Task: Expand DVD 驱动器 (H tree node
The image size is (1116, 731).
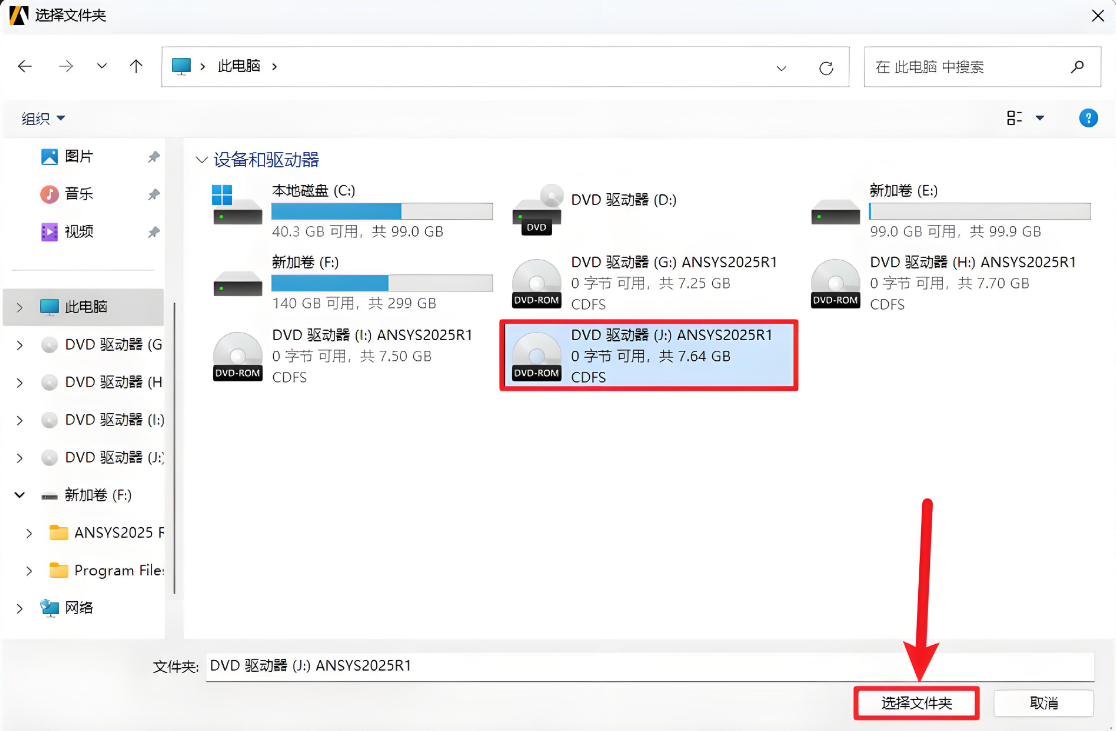Action: (19, 383)
